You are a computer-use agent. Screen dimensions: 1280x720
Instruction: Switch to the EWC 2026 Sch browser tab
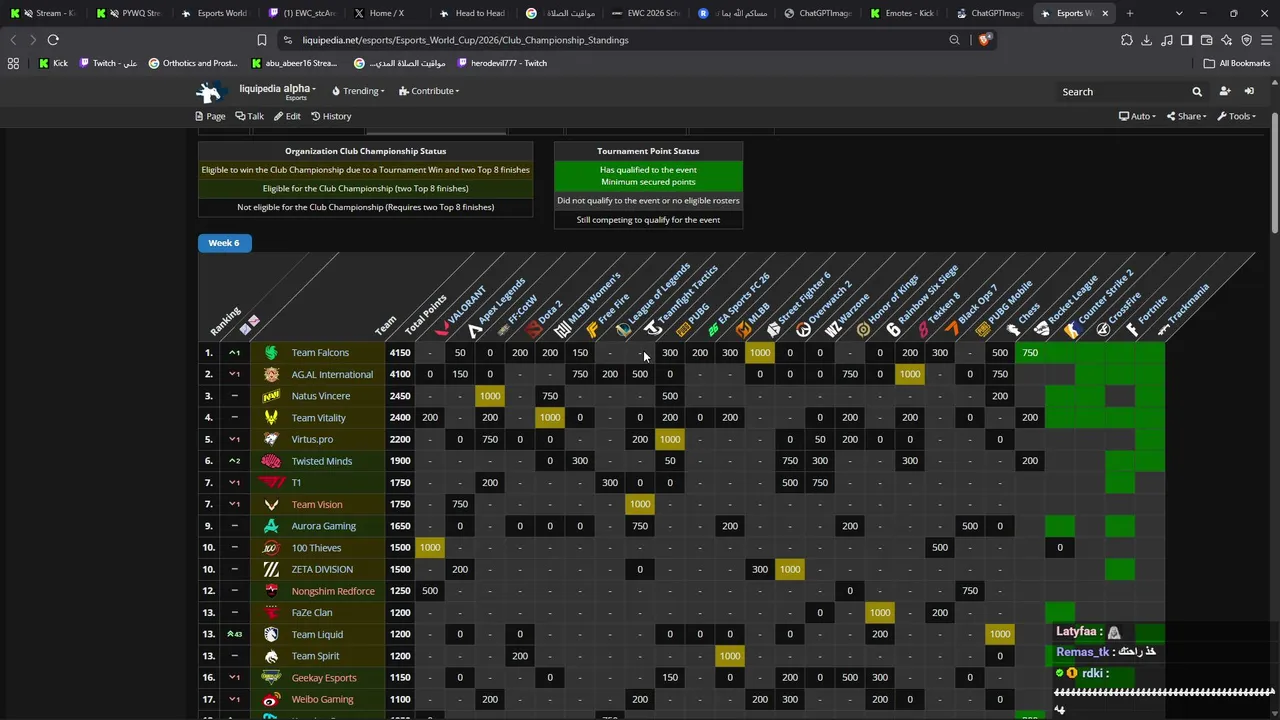coord(645,13)
